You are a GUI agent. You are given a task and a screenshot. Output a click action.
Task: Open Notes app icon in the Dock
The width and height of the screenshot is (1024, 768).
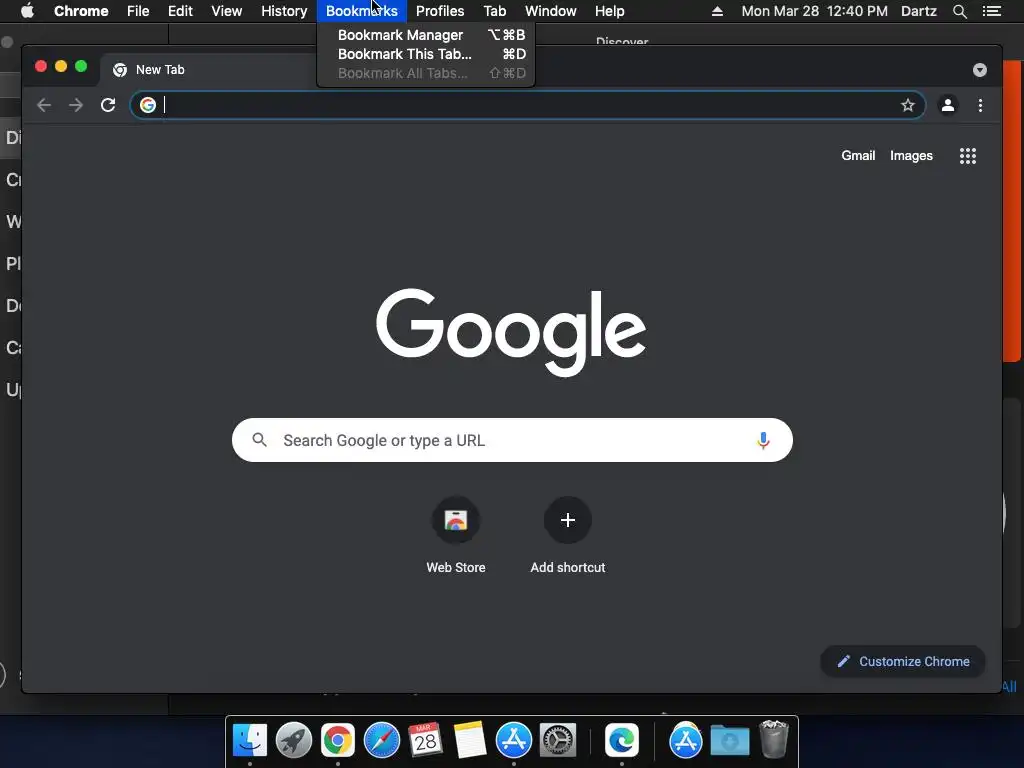(470, 741)
